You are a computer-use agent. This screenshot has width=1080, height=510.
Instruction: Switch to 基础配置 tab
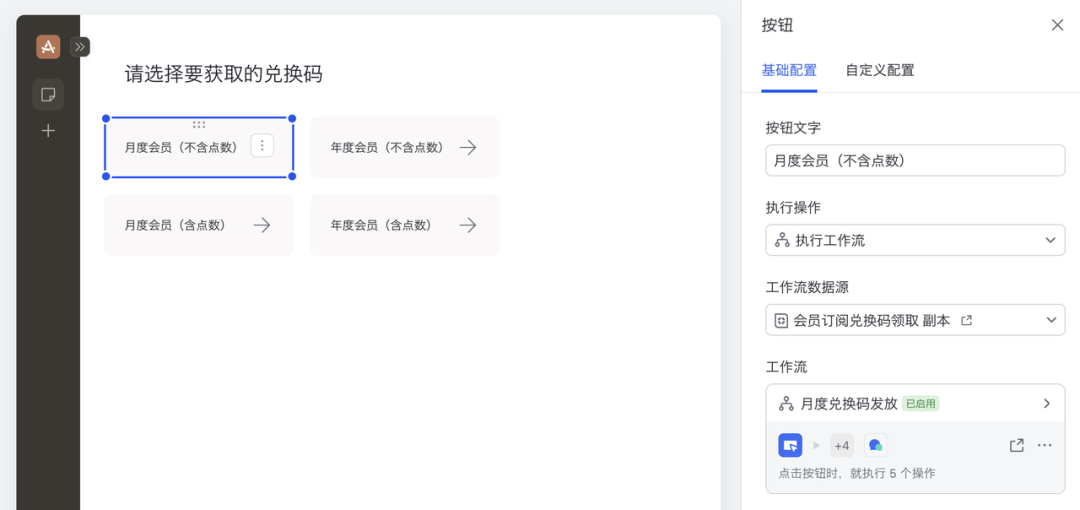[x=789, y=70]
